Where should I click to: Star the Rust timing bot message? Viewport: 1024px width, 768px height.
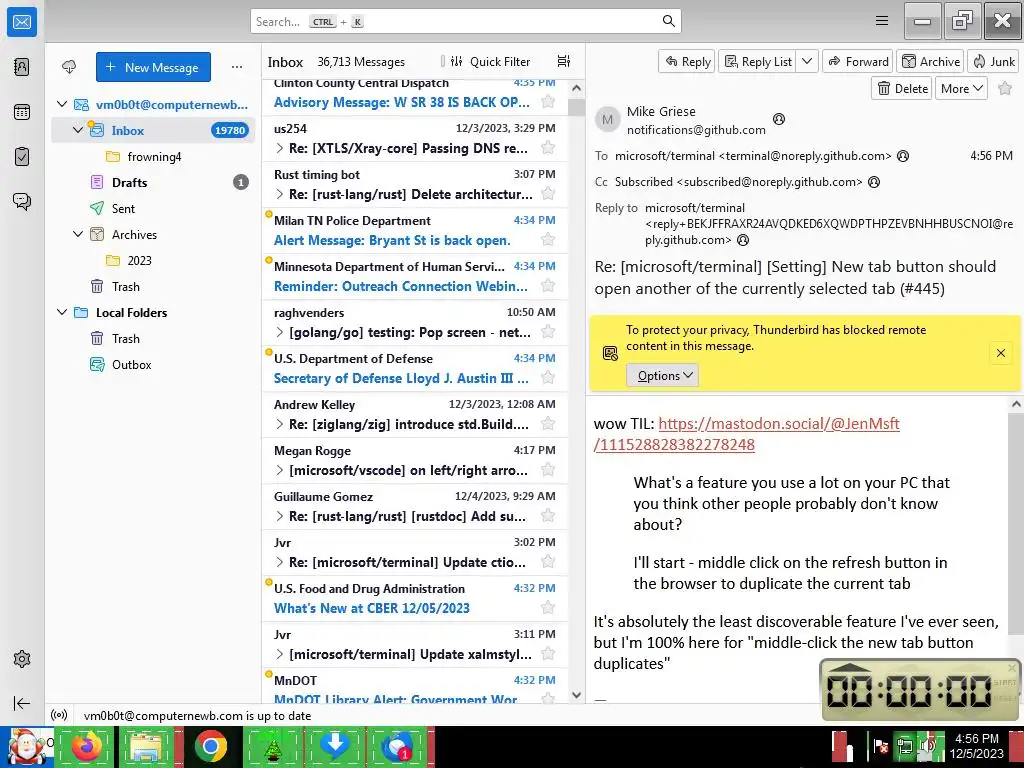[x=549, y=193]
